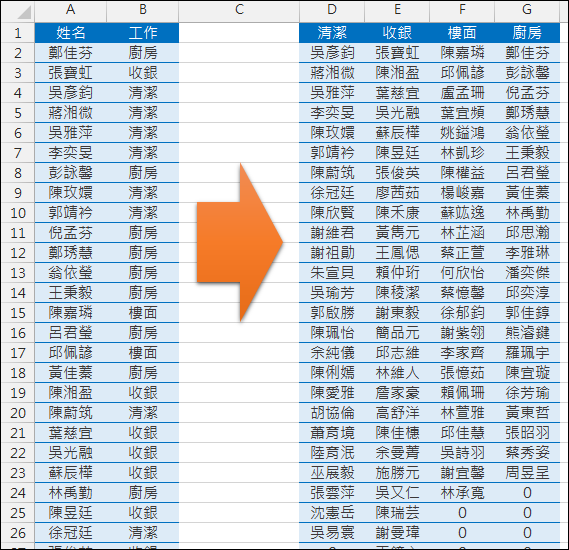Select cell 陳湘盈 in column E
Viewport: 569px width, 550px height.
click(397, 73)
